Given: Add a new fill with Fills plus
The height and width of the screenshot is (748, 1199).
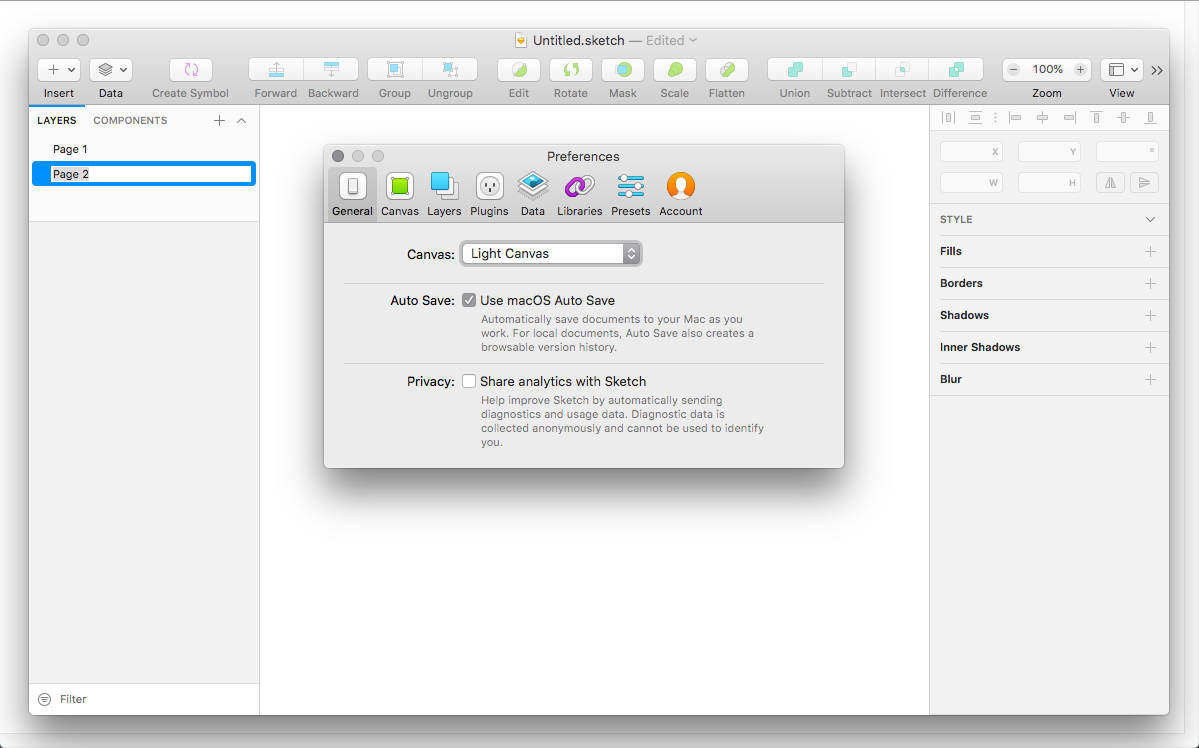Looking at the screenshot, I should pos(1150,252).
